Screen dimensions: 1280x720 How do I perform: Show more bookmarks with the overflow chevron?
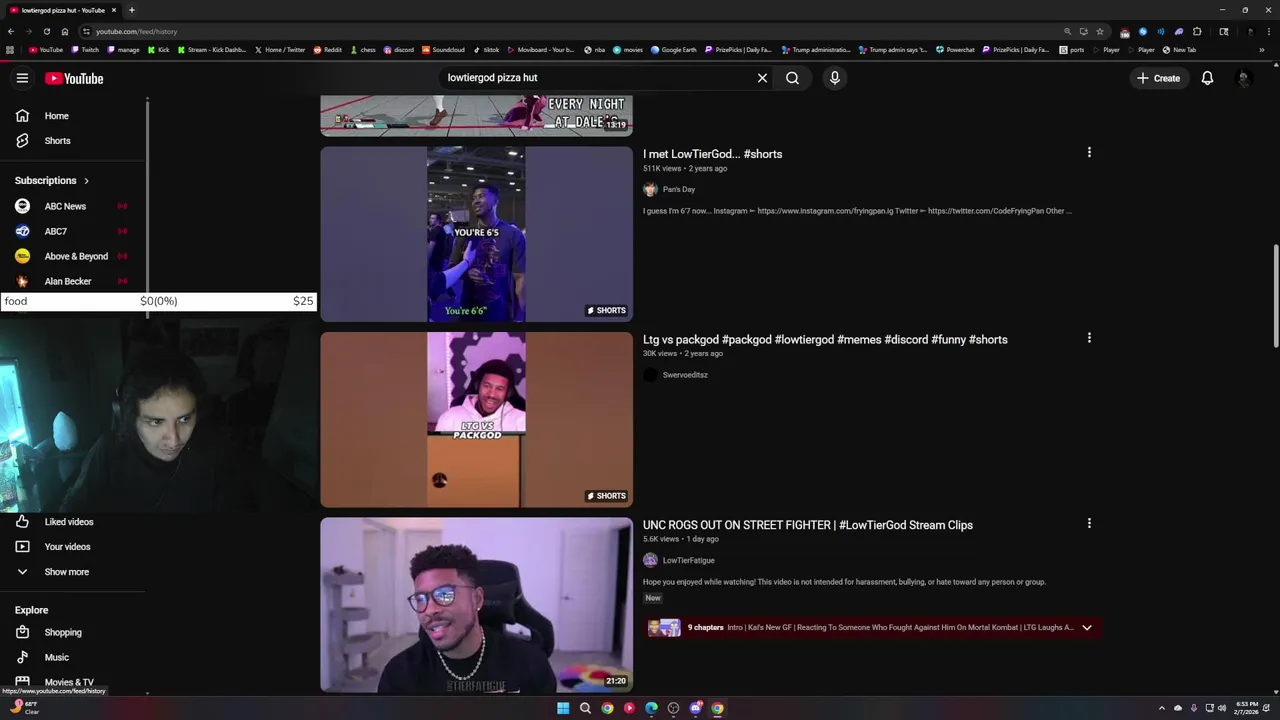tap(1261, 50)
